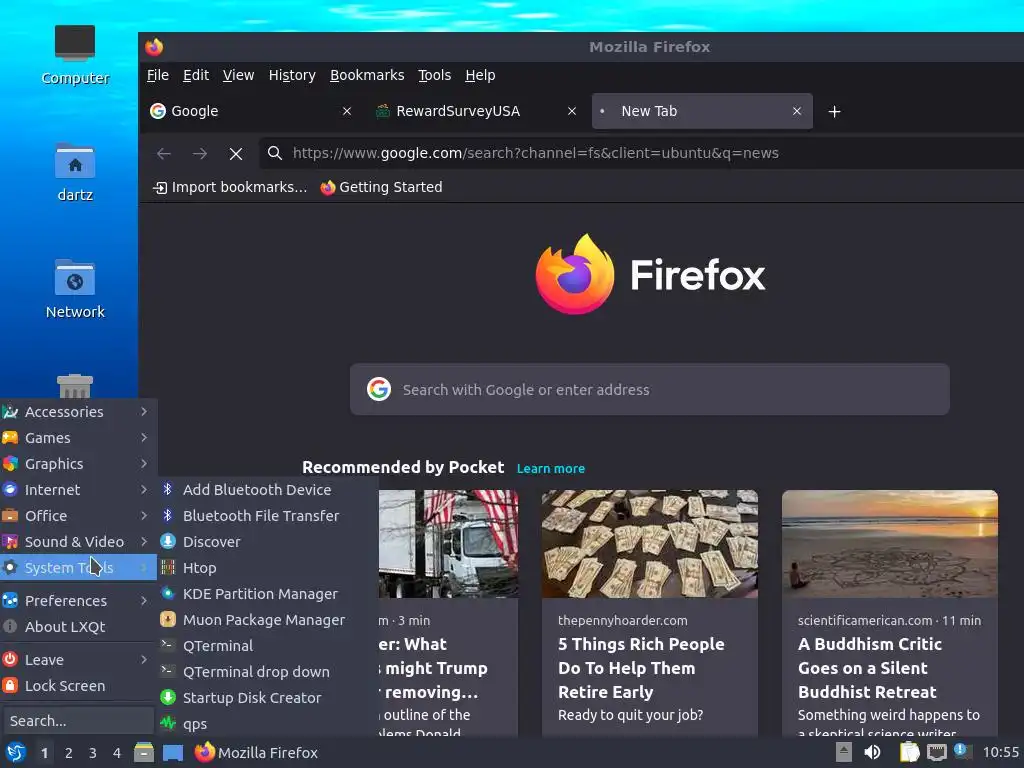Expand the Office submenu

coord(78,516)
